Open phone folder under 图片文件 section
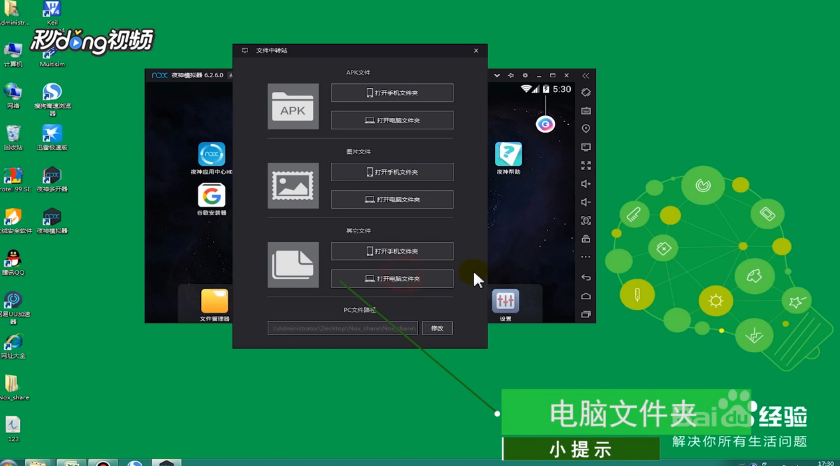This screenshot has height=466, width=840. pyautogui.click(x=392, y=172)
